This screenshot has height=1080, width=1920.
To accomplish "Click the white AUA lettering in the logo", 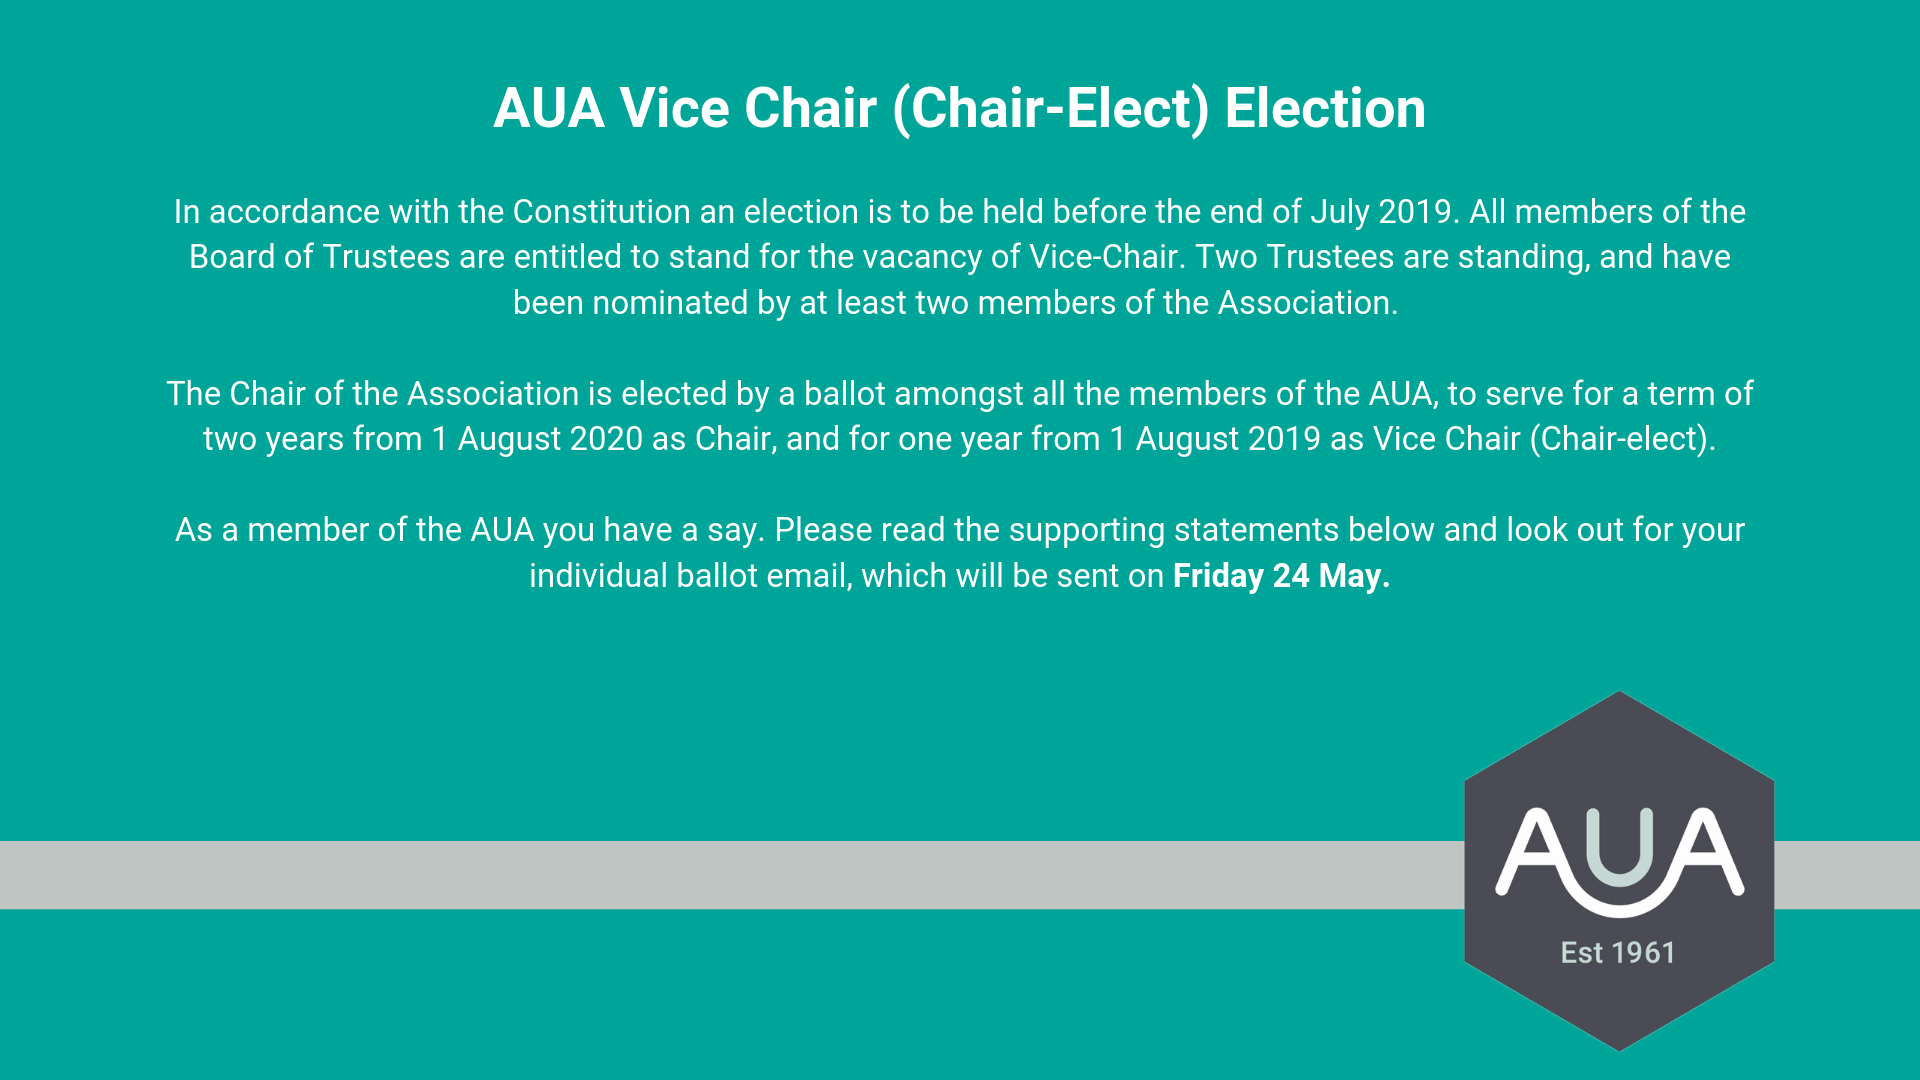I will 1619,858.
